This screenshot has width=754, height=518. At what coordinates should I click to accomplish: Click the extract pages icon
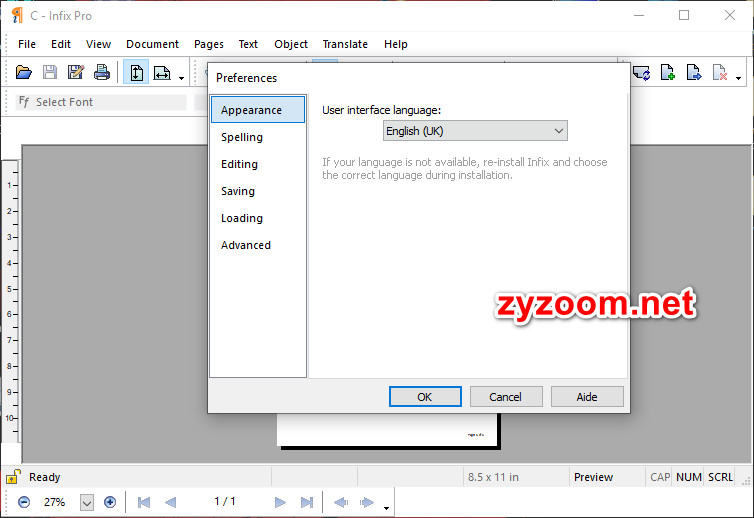point(693,73)
